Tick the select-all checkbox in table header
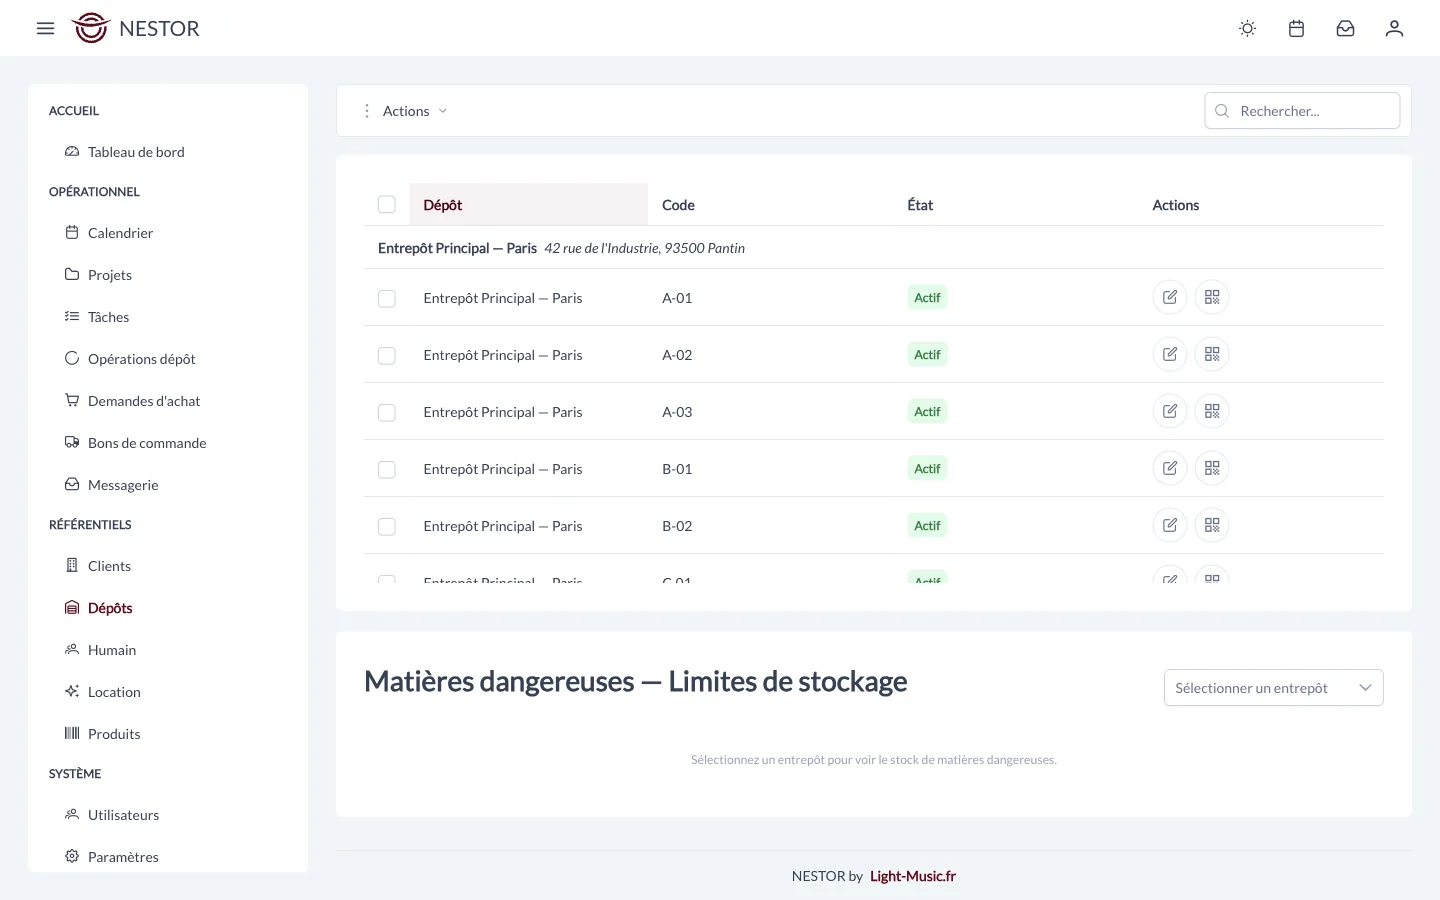The height and width of the screenshot is (900, 1440). pyautogui.click(x=387, y=205)
